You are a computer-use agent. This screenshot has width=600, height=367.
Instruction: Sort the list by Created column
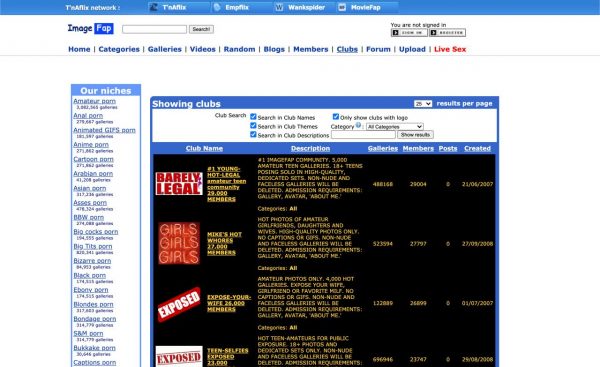[x=477, y=148]
